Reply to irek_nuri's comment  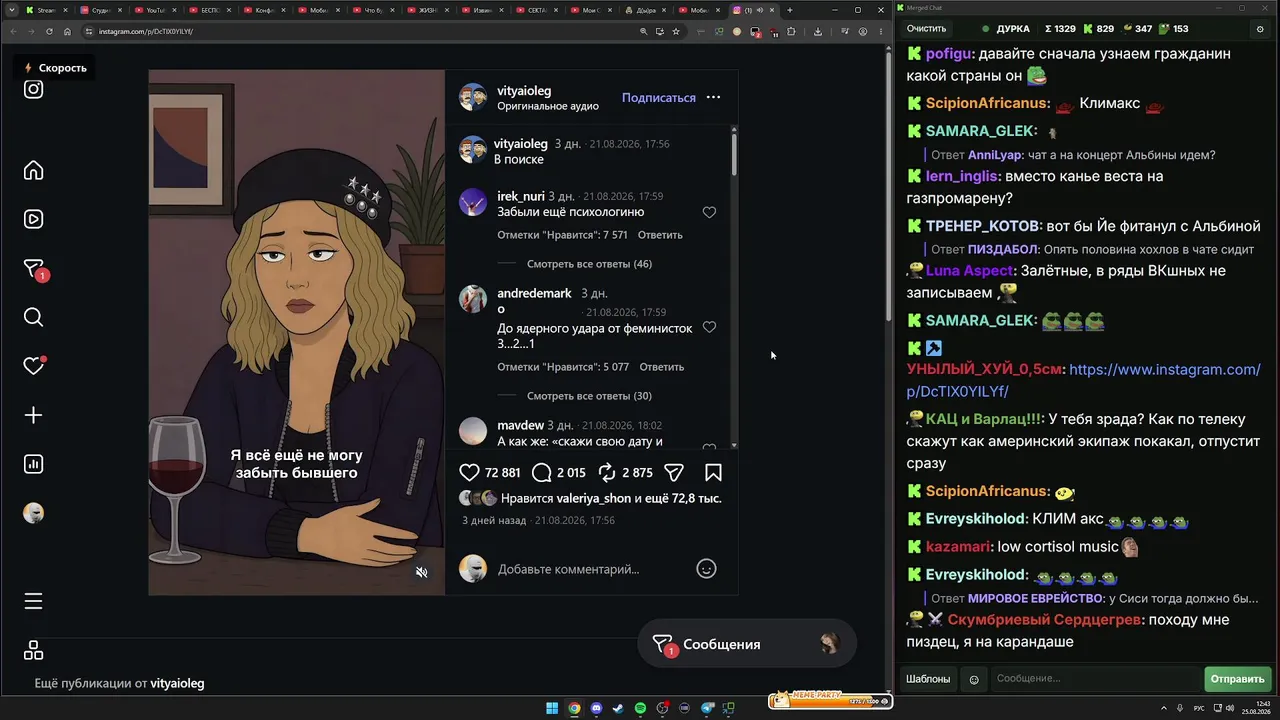660,235
